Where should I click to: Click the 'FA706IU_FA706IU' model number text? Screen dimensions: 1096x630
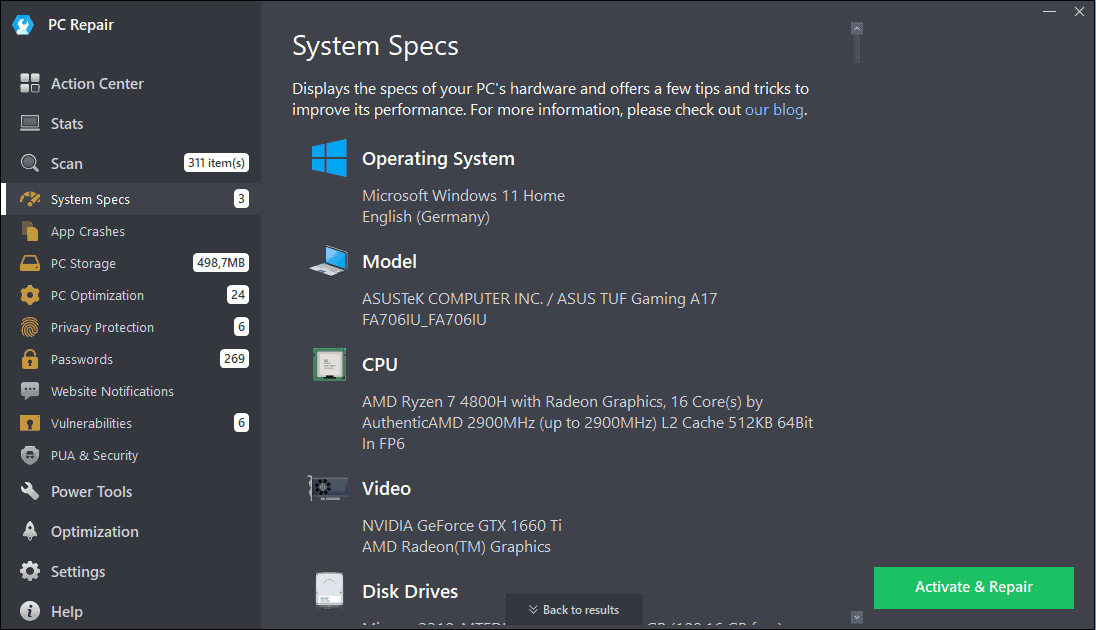pos(424,320)
